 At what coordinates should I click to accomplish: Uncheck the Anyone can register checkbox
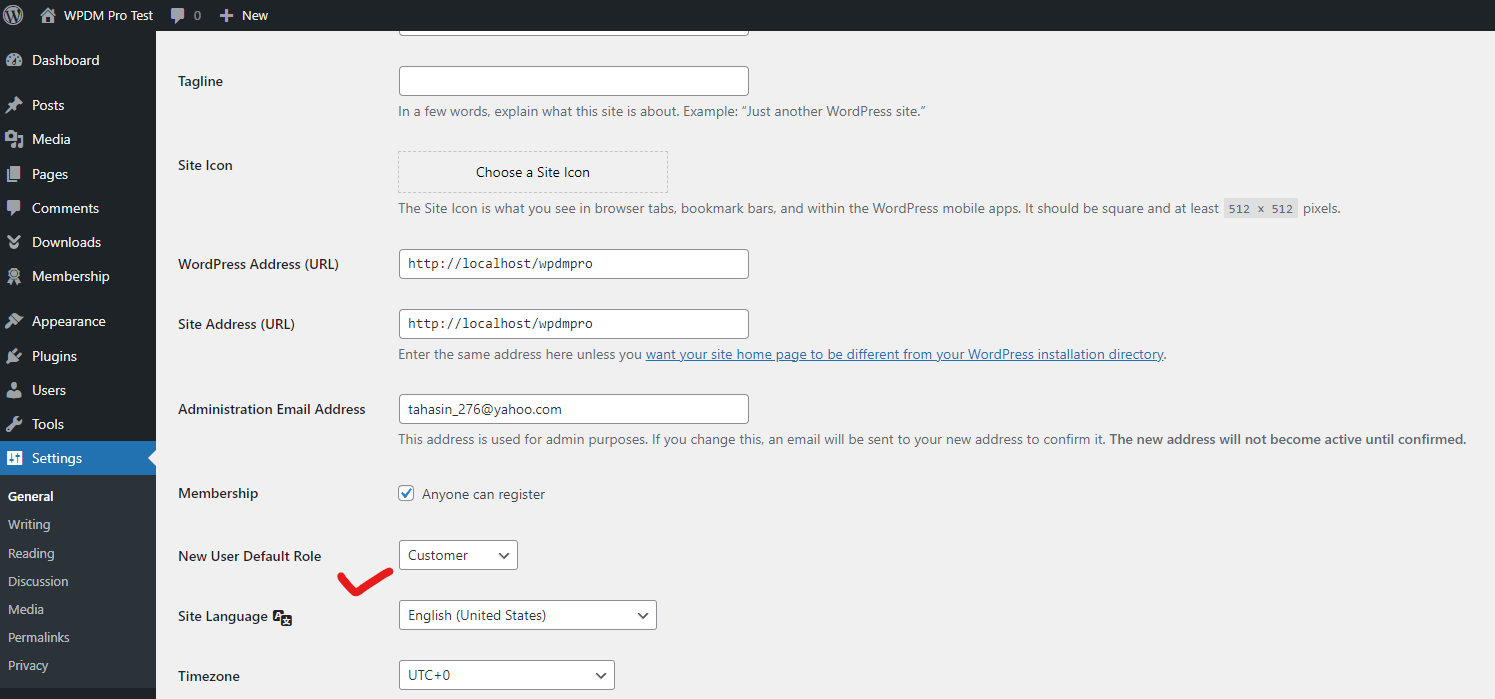pyautogui.click(x=406, y=493)
